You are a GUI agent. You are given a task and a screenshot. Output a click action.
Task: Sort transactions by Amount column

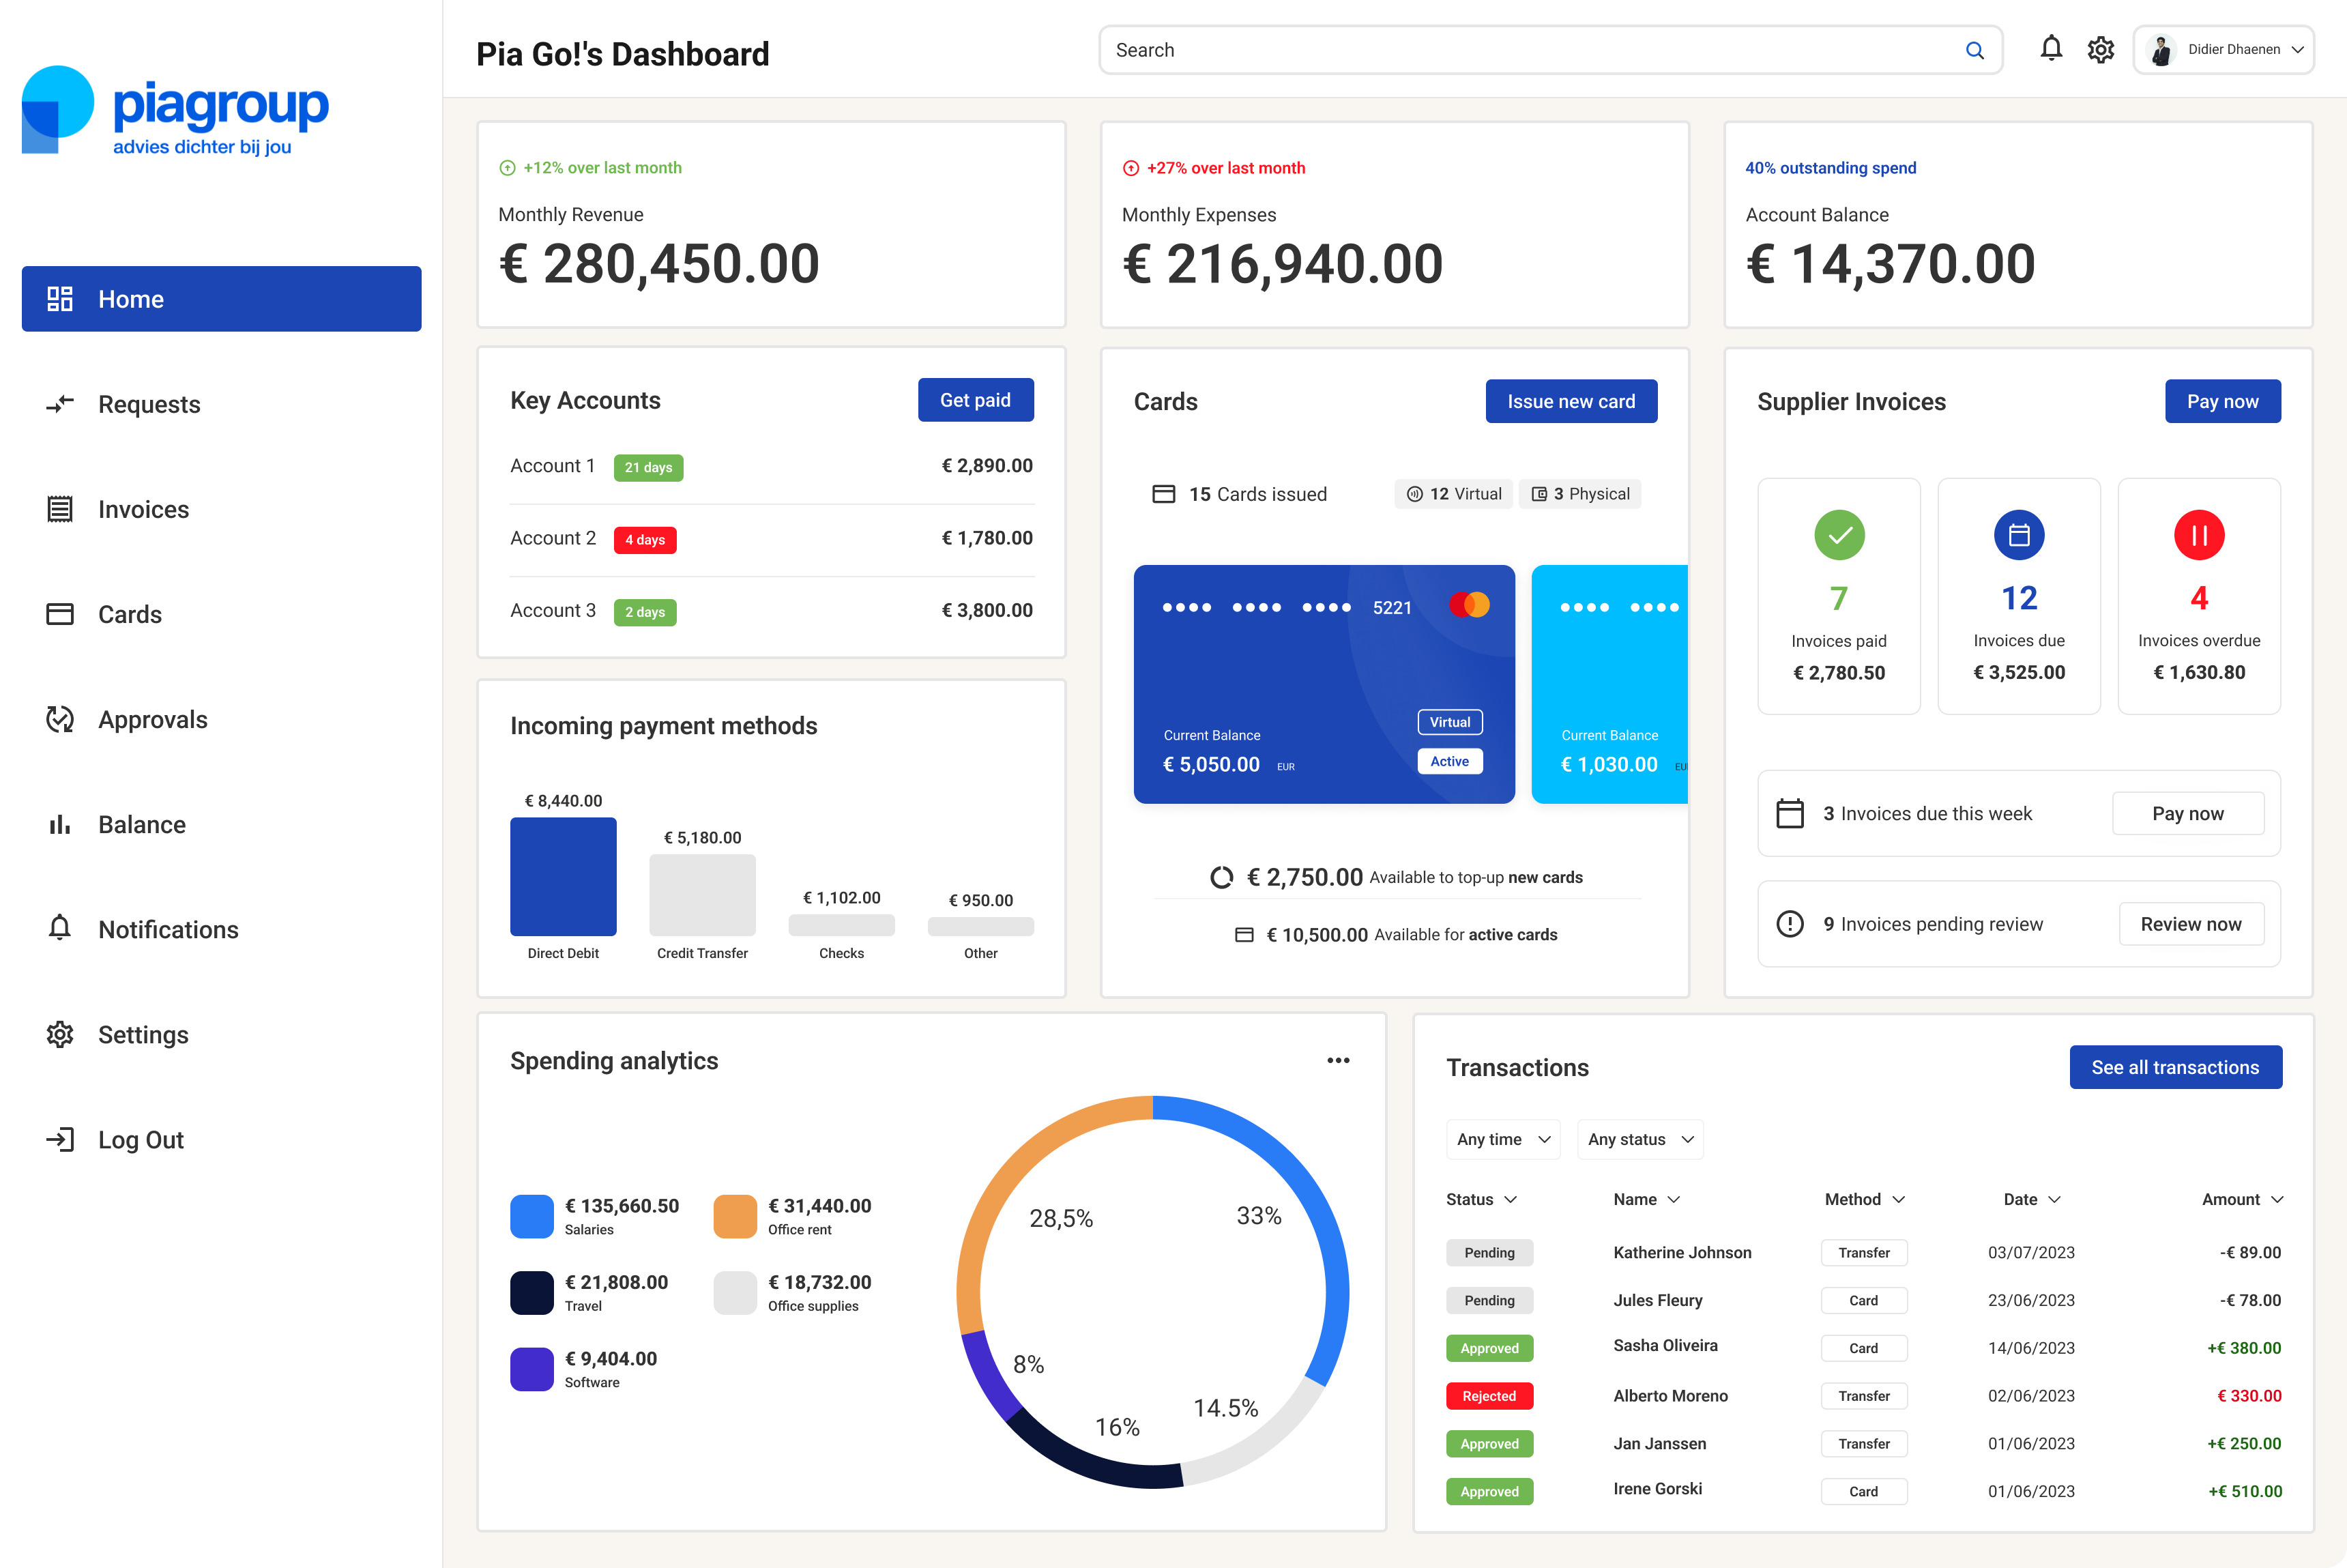coord(2241,1199)
